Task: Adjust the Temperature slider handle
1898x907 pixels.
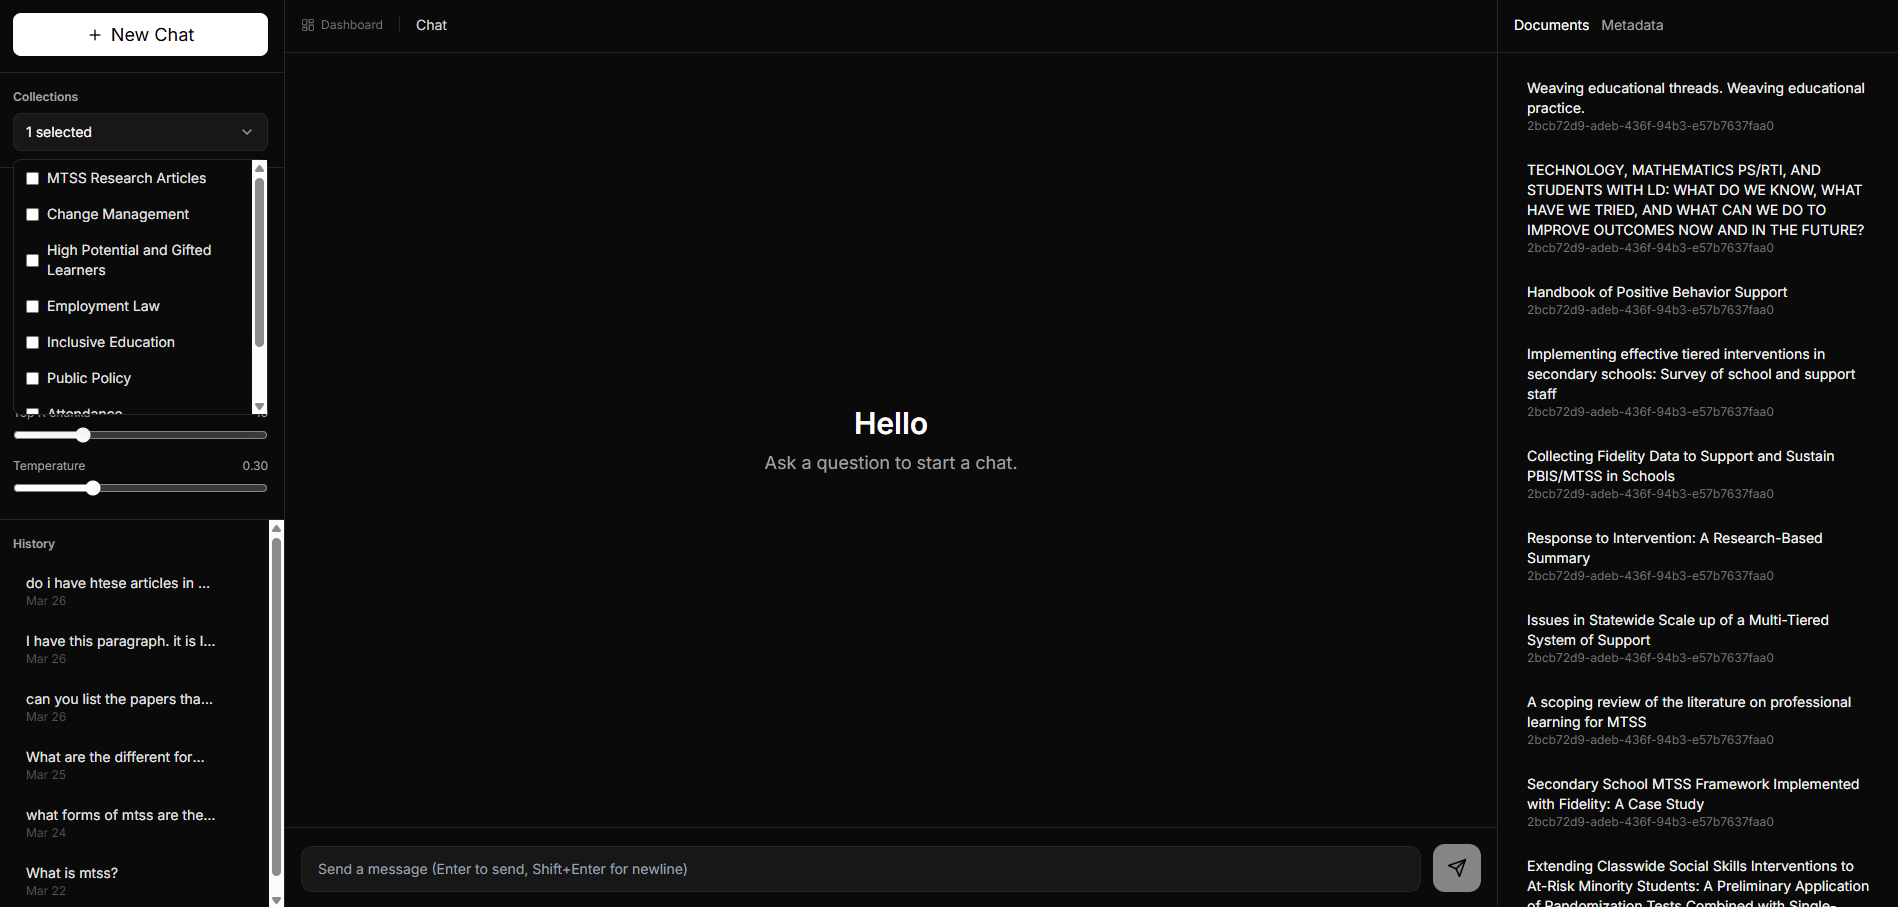Action: (x=93, y=488)
